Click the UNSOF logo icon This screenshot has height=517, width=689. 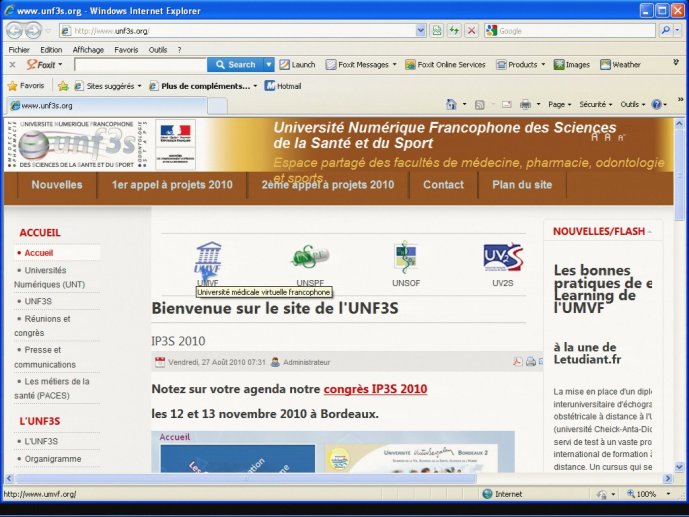406,257
